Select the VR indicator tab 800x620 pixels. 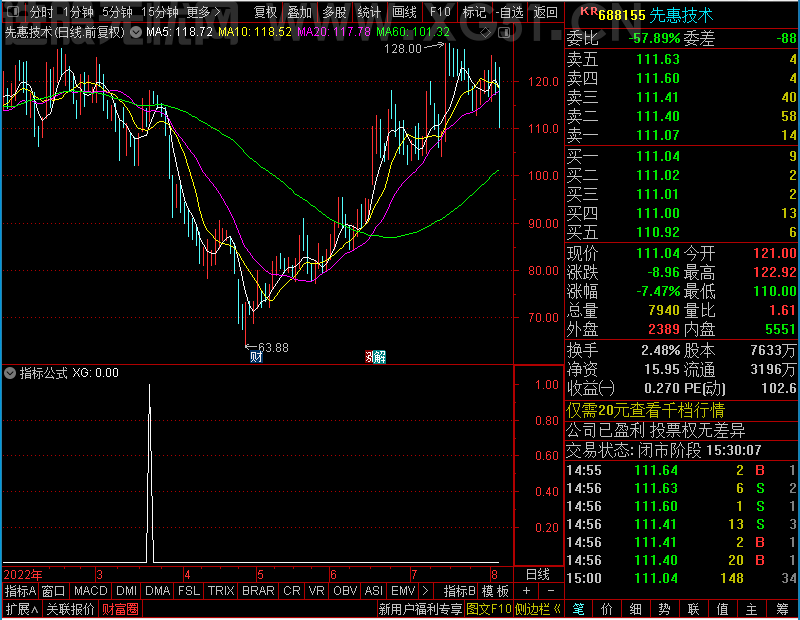316,591
